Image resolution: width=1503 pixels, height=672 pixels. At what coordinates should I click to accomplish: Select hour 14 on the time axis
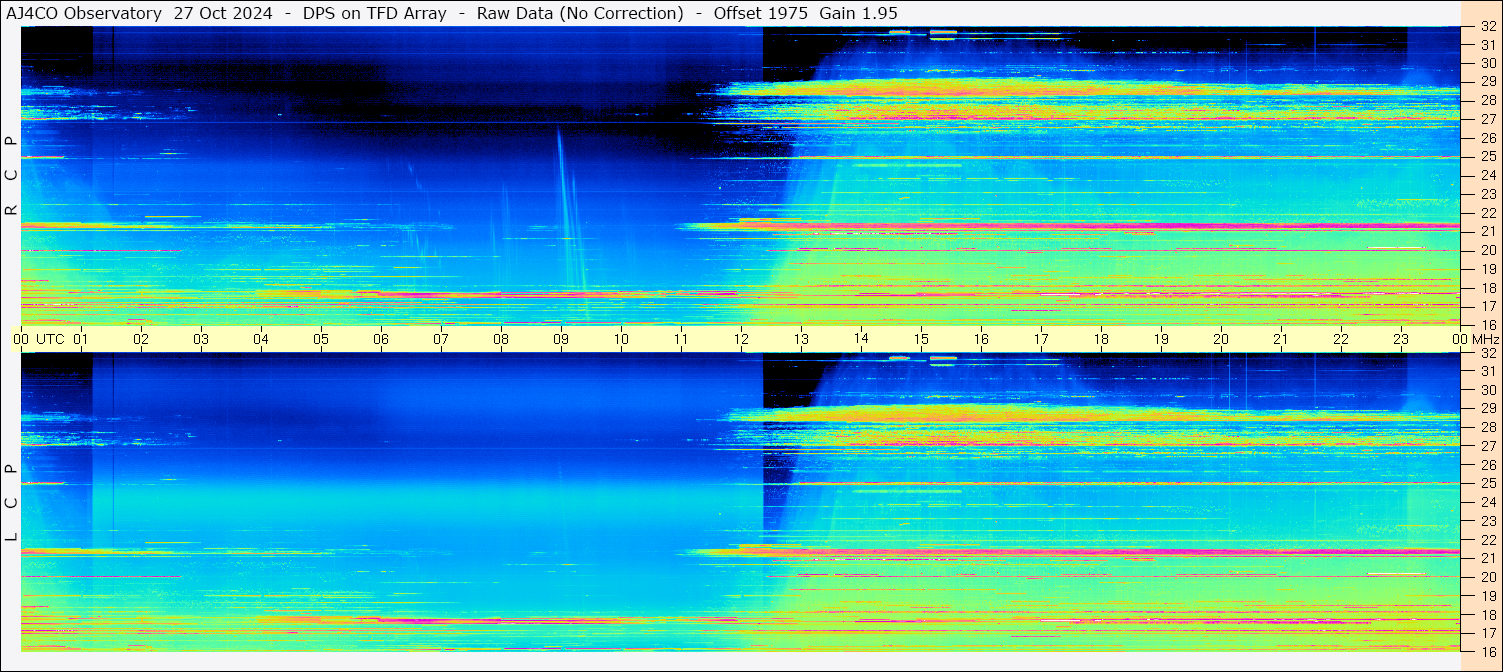pyautogui.click(x=861, y=339)
